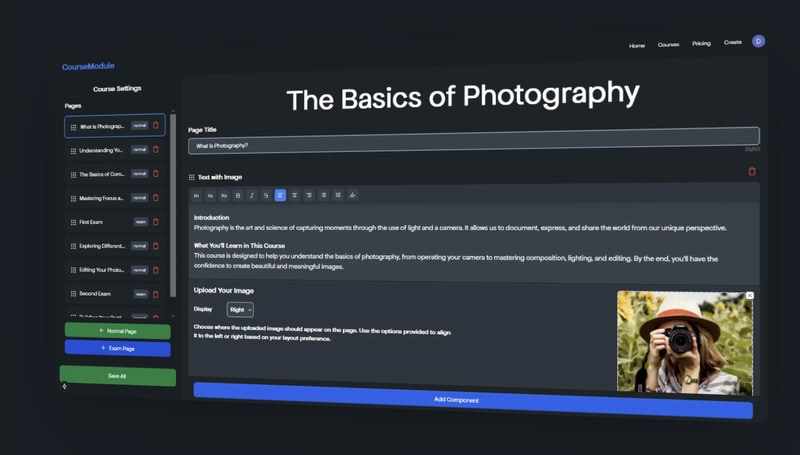The width and height of the screenshot is (800, 455).
Task: Toggle bold formatting in the text toolbar
Action: coord(238,195)
